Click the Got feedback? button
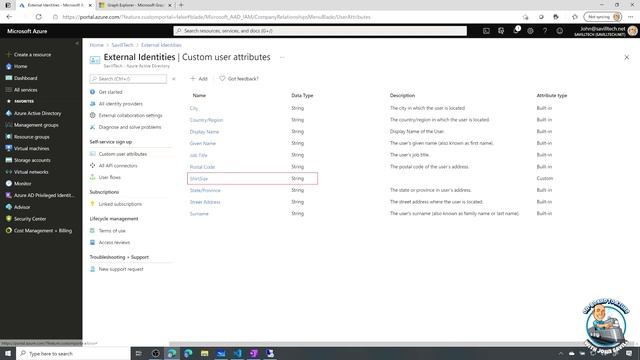The height and width of the screenshot is (360, 640). coord(239,78)
